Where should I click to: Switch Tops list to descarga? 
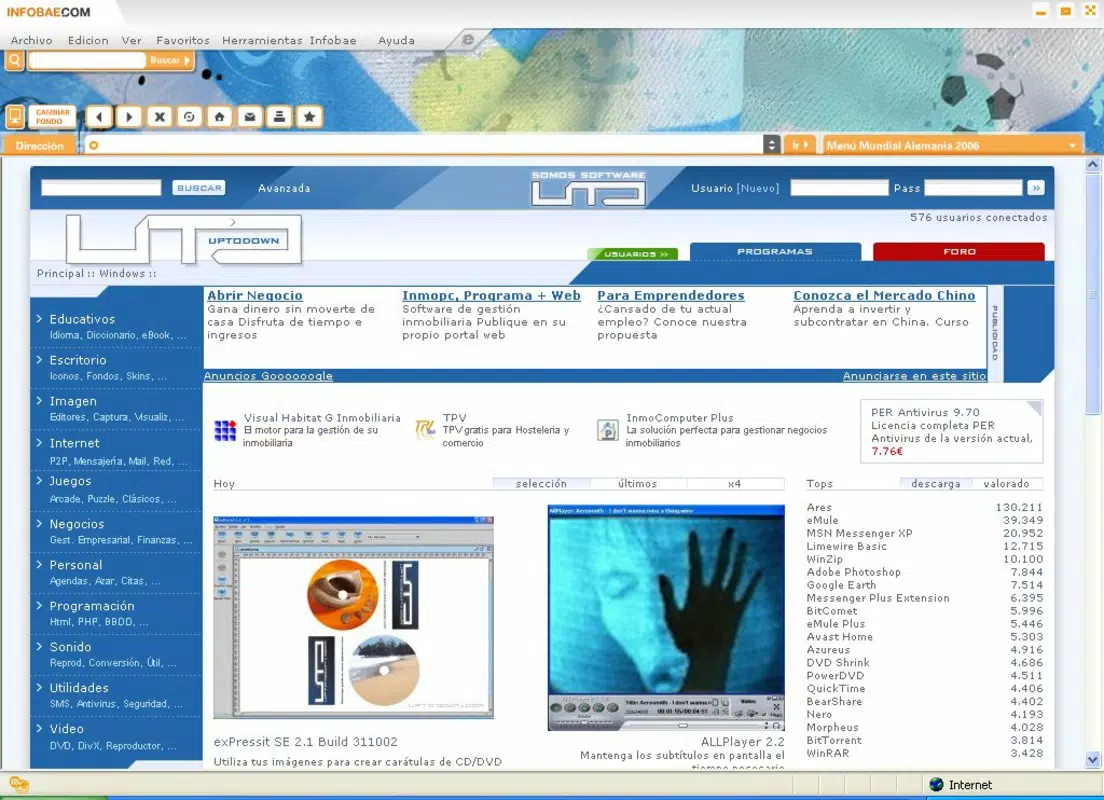[935, 484]
